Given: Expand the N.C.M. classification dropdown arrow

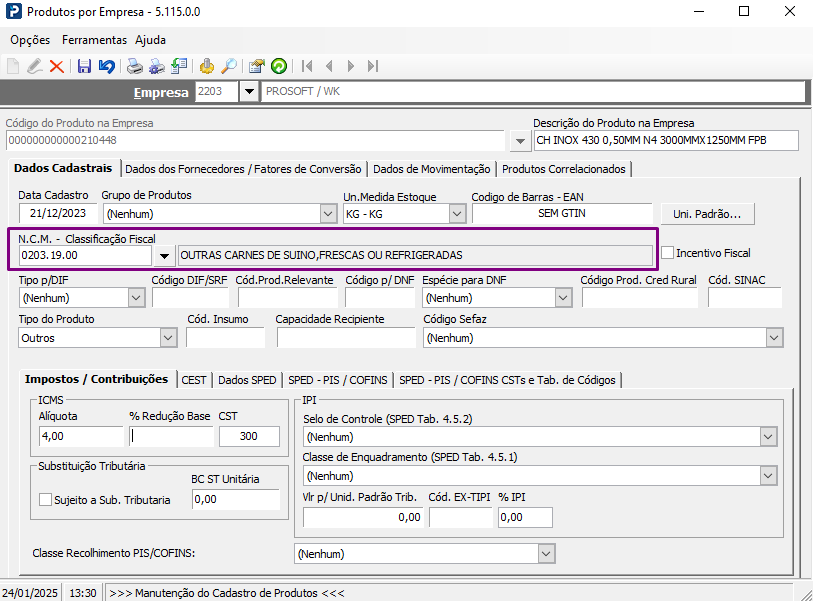Looking at the screenshot, I should click(164, 256).
